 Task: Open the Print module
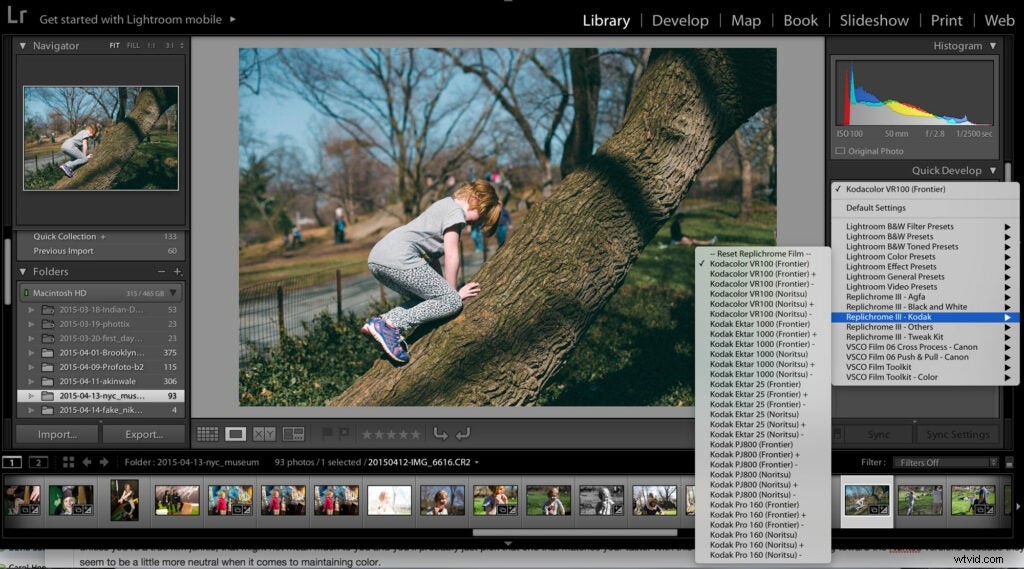point(946,20)
